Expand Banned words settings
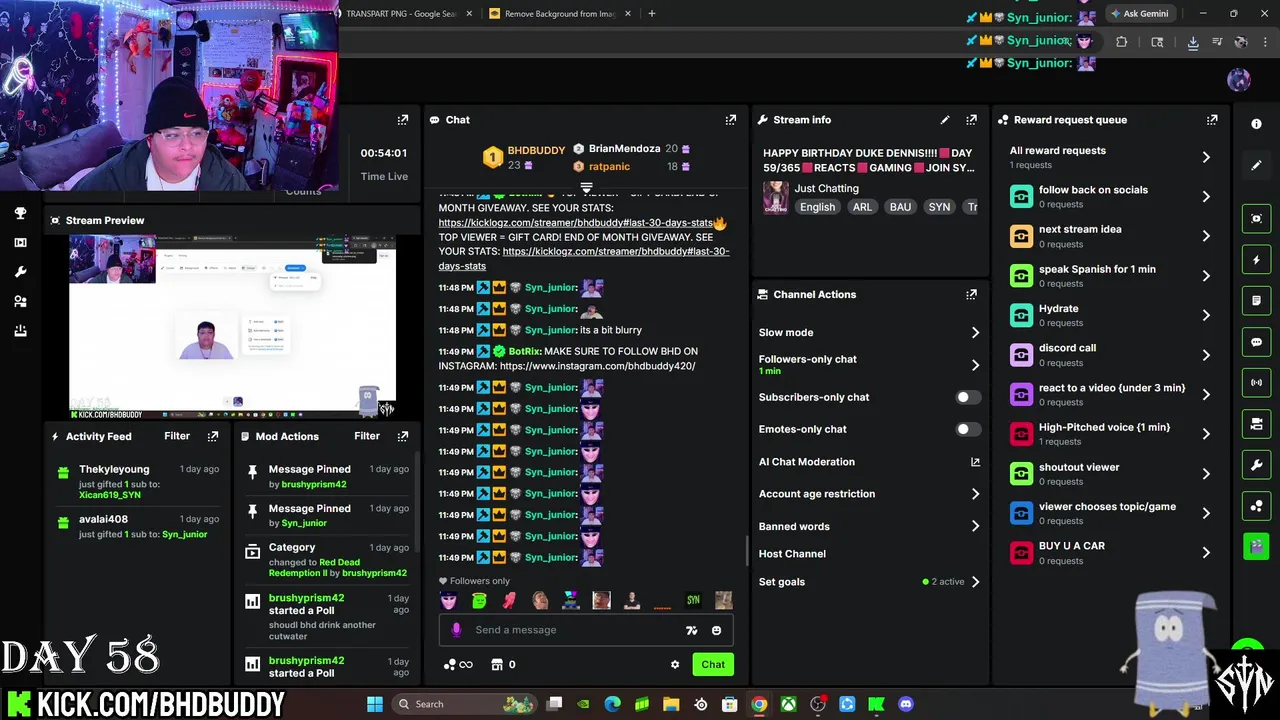 975,526
